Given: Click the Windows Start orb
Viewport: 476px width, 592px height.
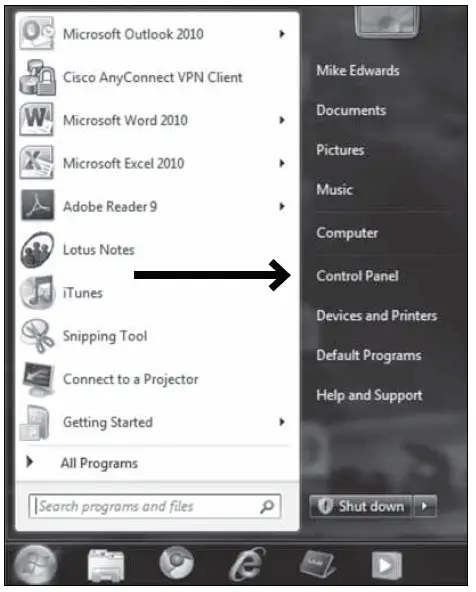Looking at the screenshot, I should (x=35, y=564).
